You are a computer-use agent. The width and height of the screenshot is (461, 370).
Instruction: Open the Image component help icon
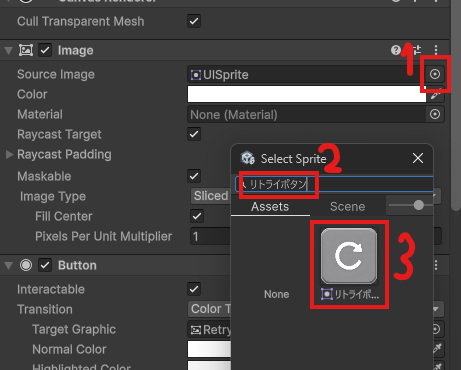[x=396, y=50]
